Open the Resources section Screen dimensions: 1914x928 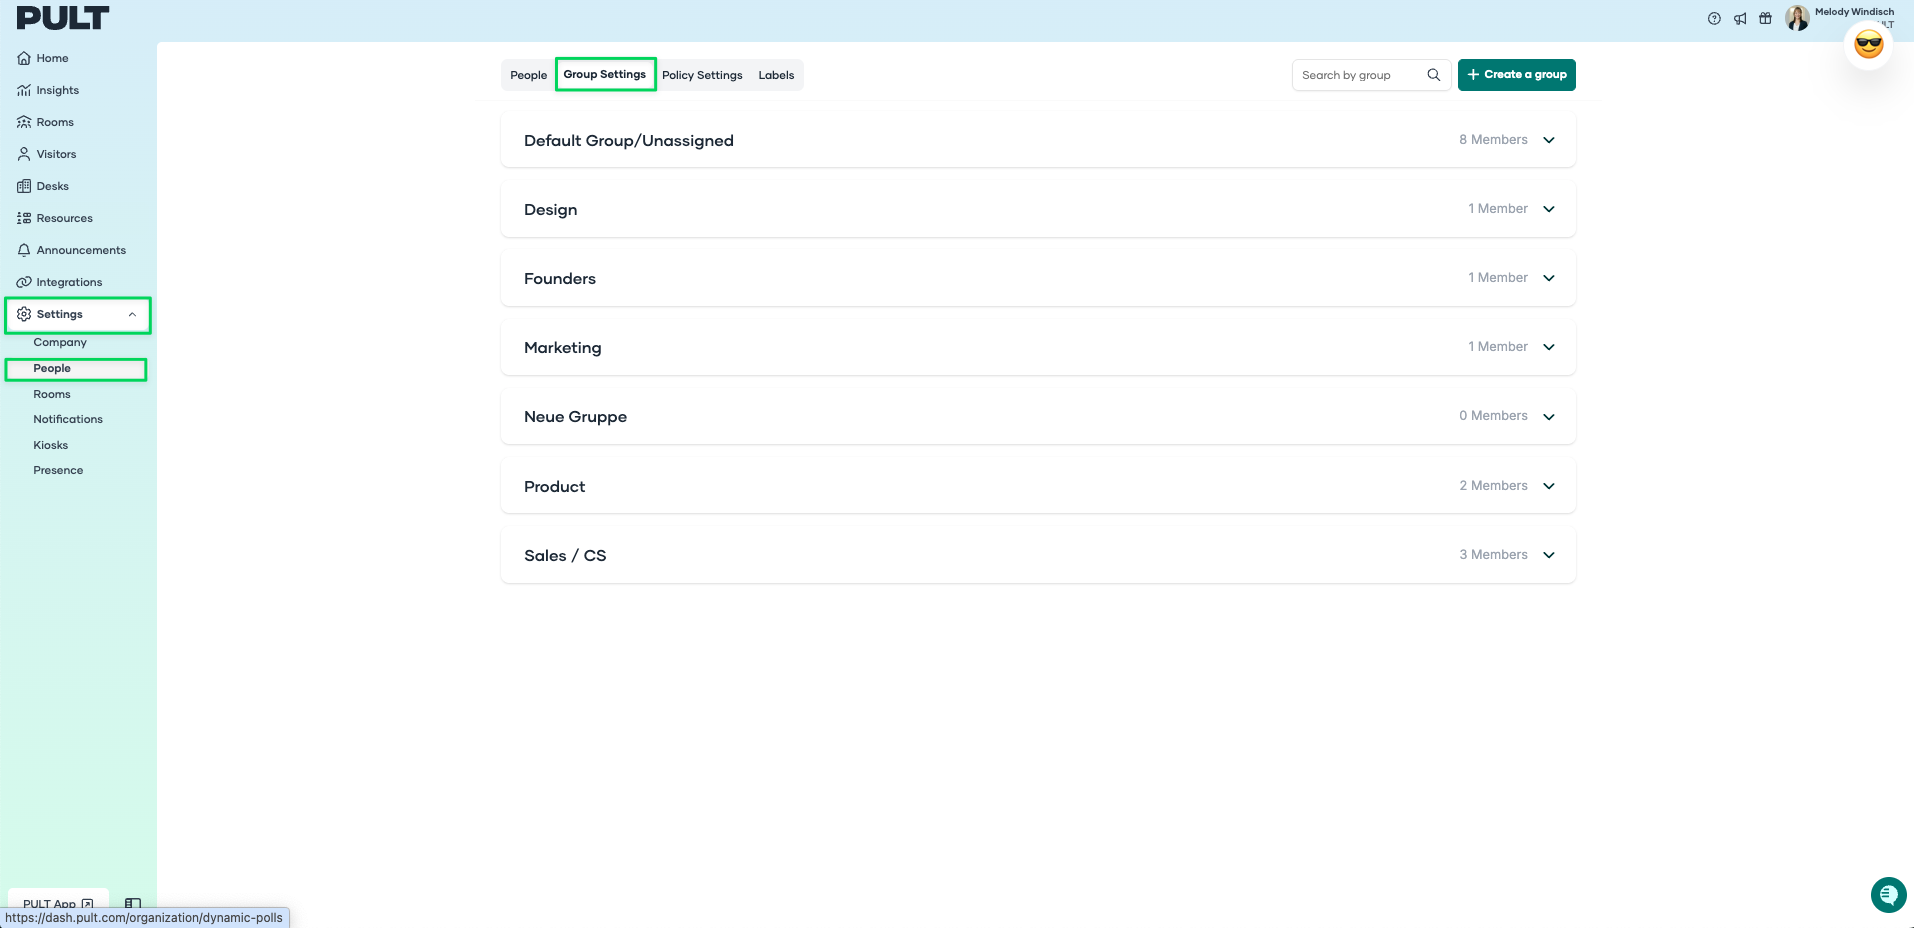55,218
